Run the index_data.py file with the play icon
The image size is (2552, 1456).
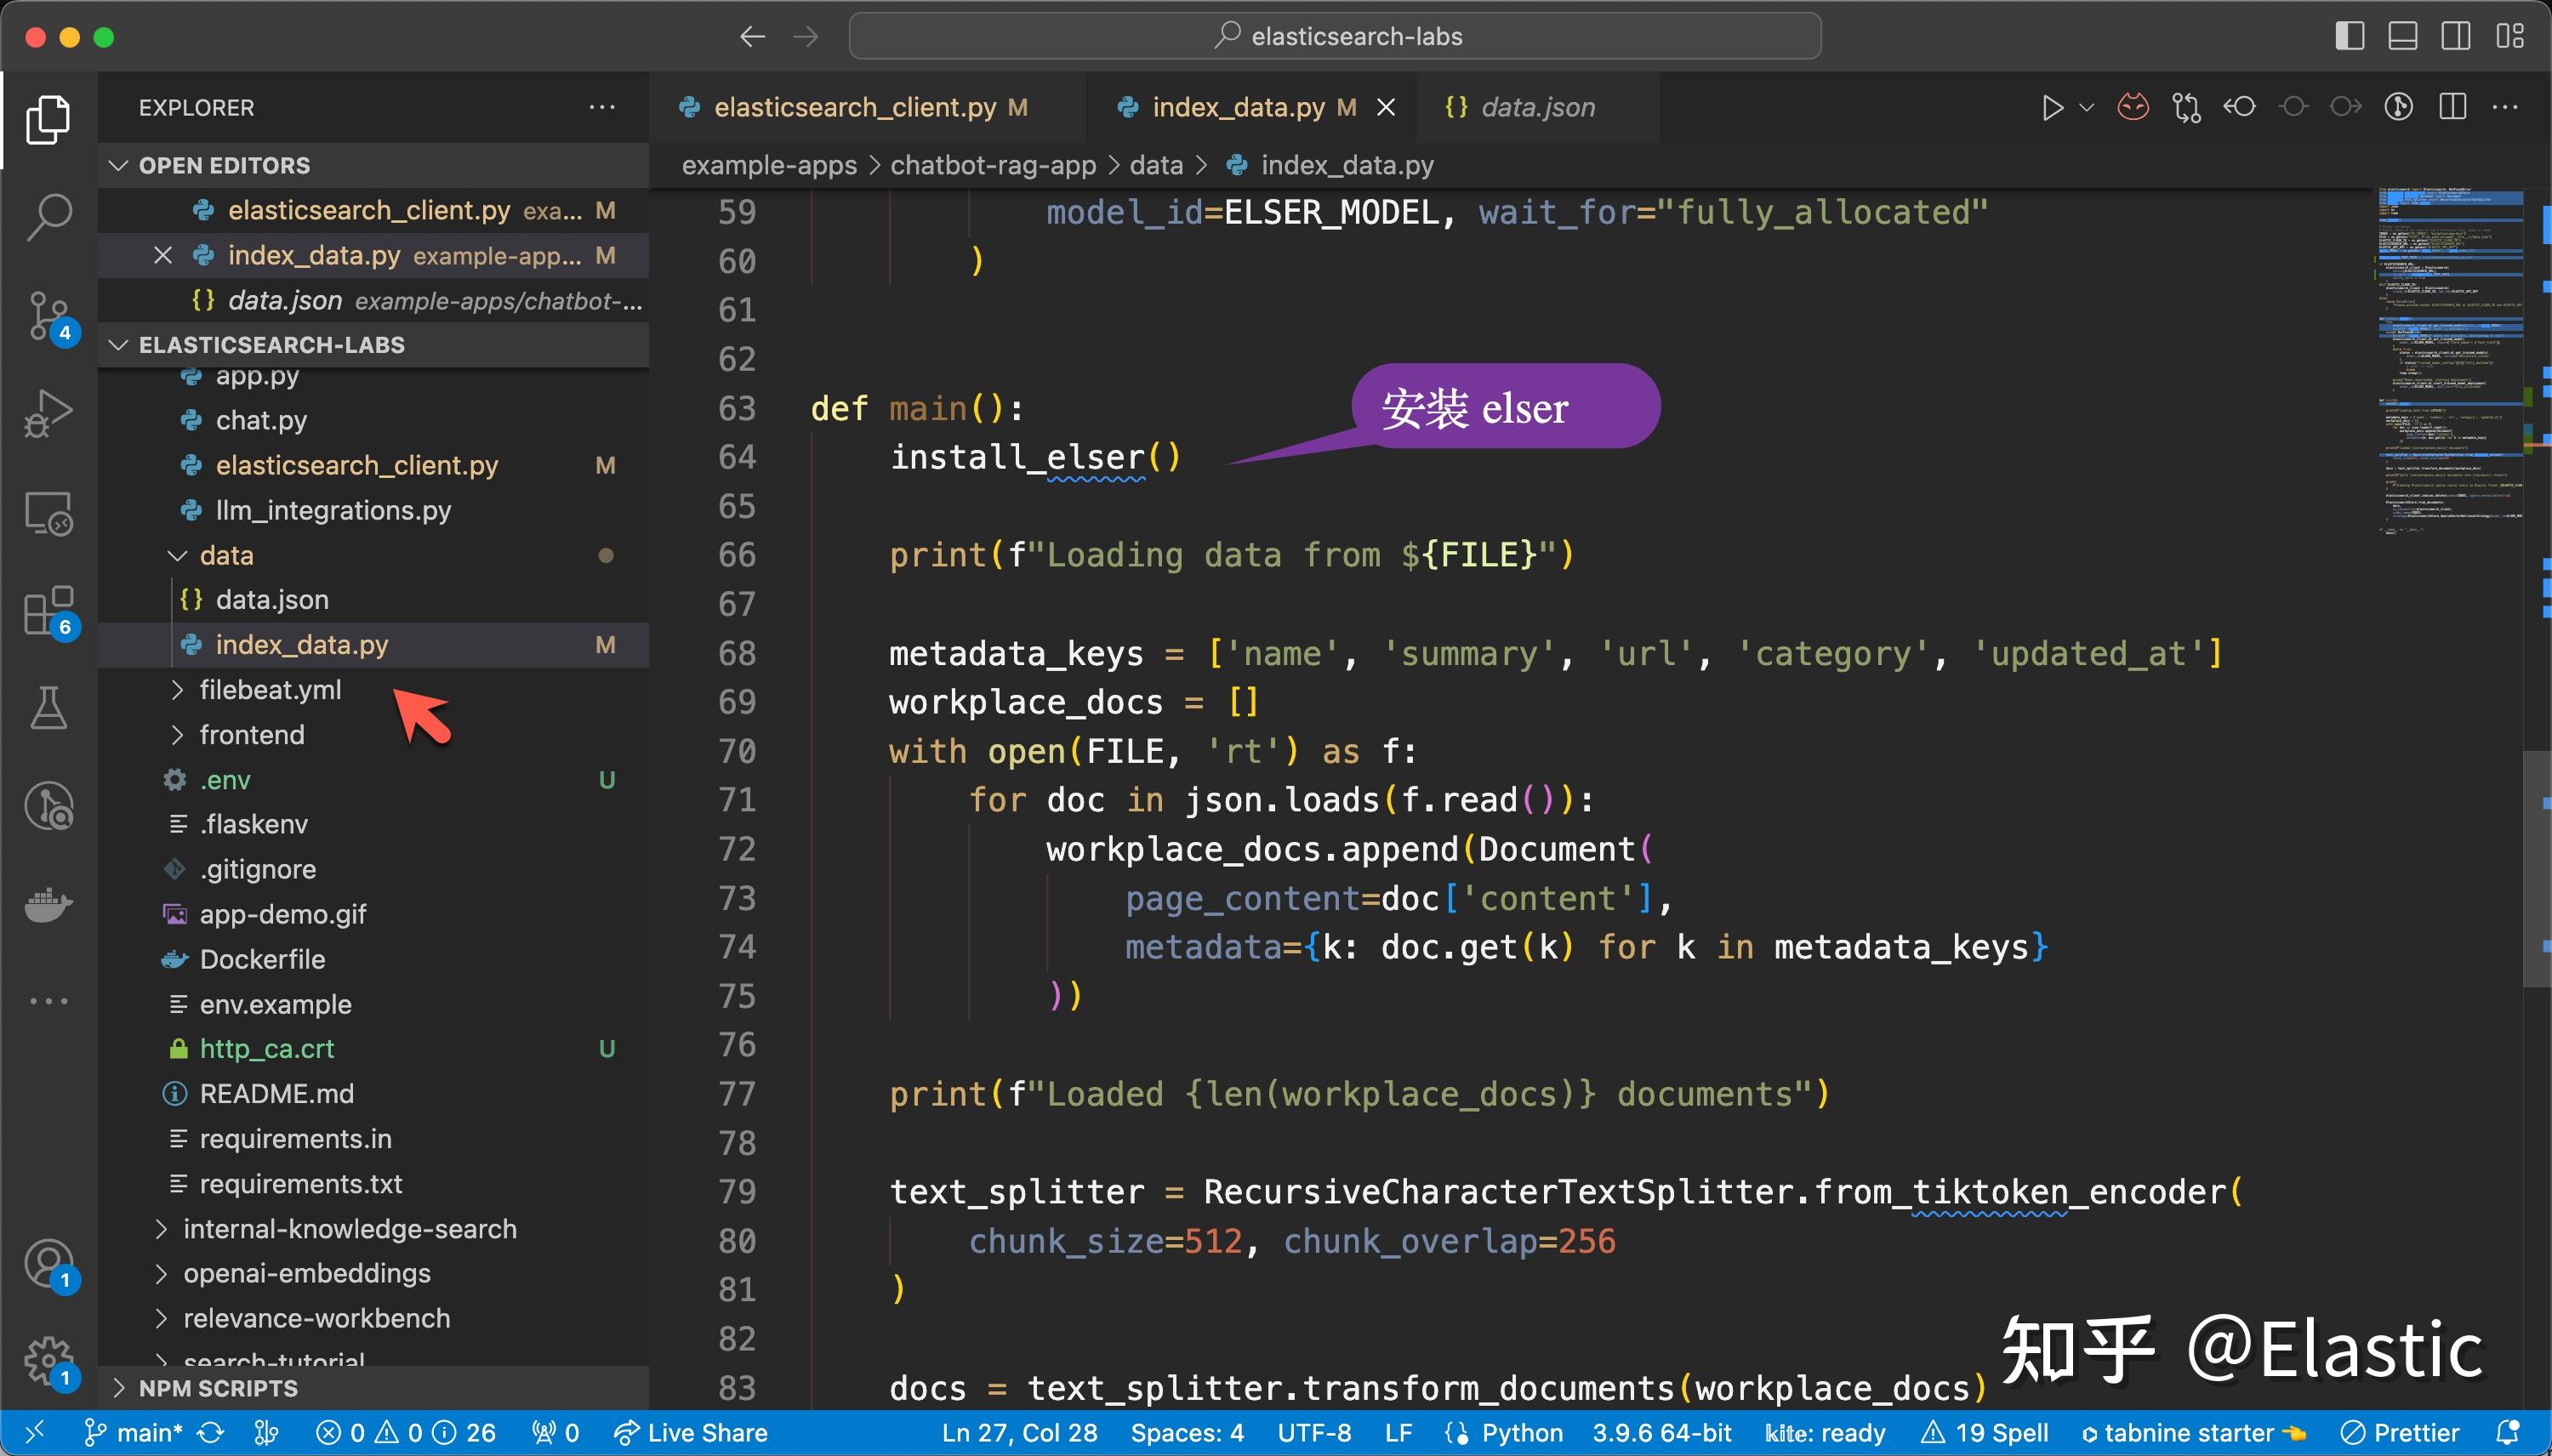pyautogui.click(x=2051, y=107)
